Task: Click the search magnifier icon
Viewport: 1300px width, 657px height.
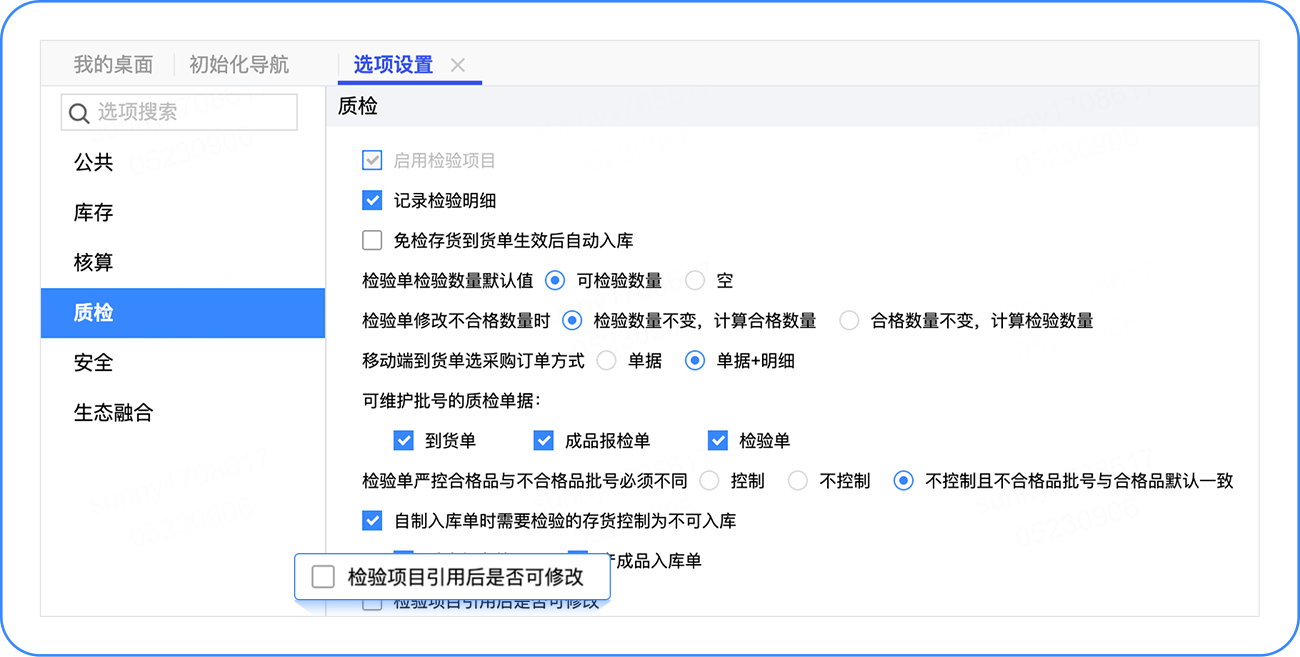Action: (79, 113)
